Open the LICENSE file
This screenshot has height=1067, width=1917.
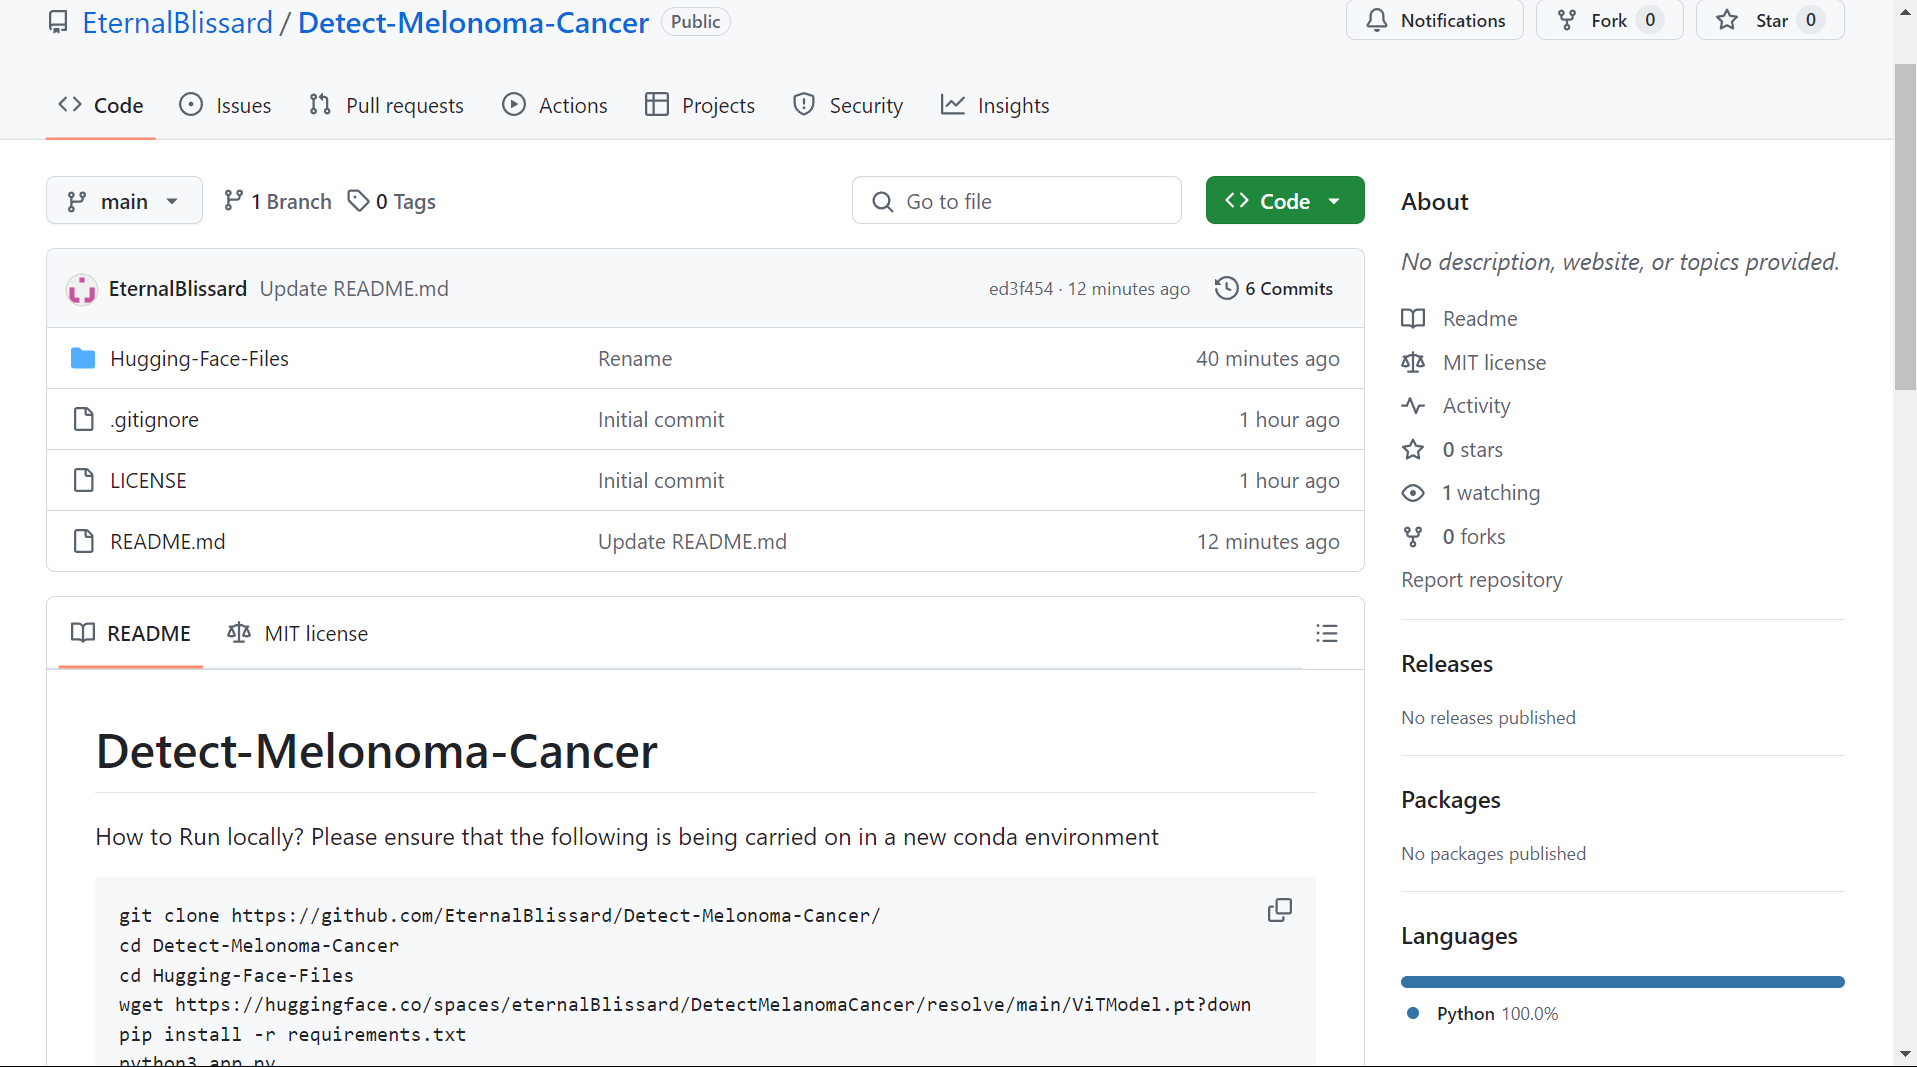tap(148, 480)
